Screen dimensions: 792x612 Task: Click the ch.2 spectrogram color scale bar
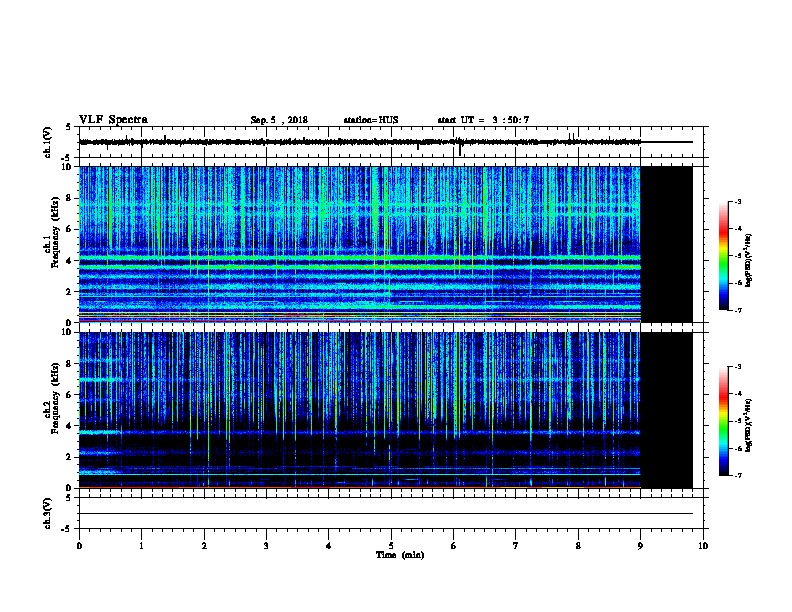pos(724,421)
